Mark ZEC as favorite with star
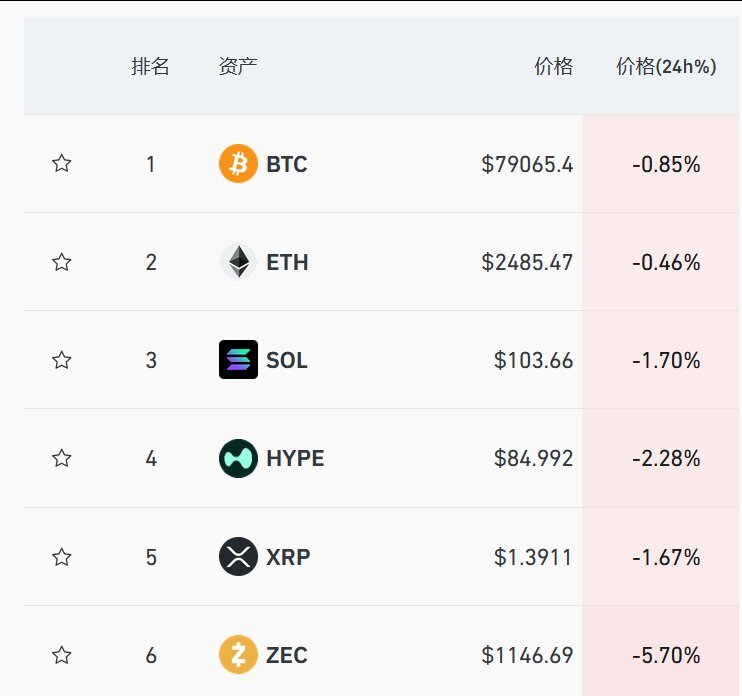The height and width of the screenshot is (696, 742). click(x=62, y=655)
